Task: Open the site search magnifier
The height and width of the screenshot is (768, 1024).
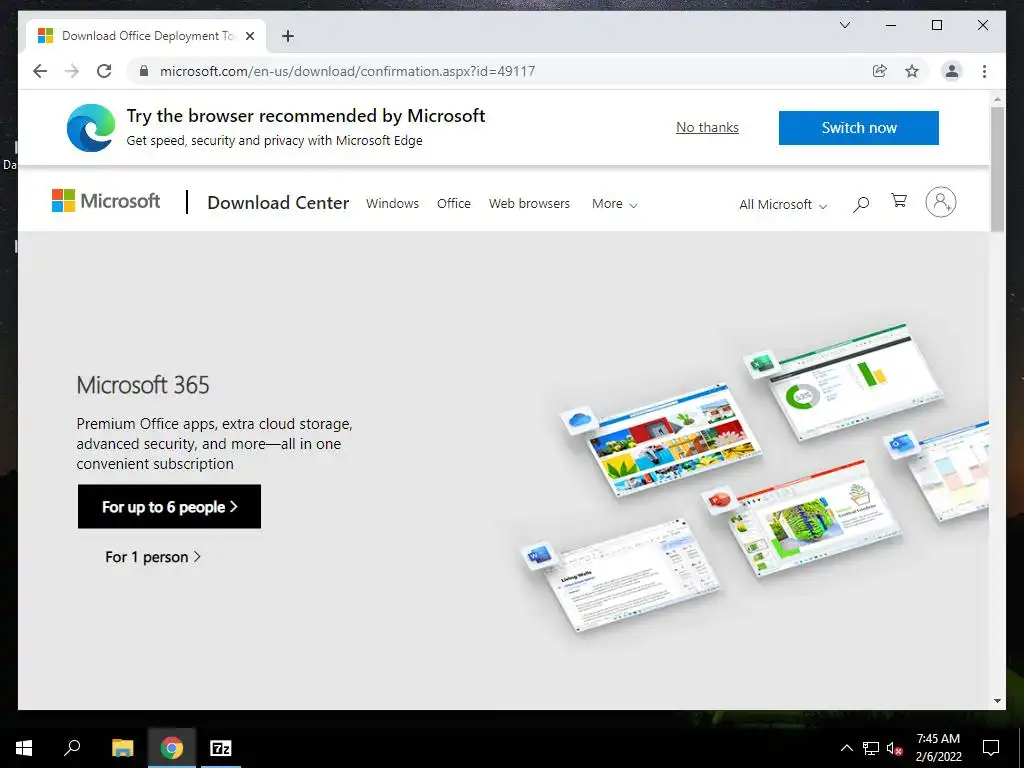Action: point(861,204)
